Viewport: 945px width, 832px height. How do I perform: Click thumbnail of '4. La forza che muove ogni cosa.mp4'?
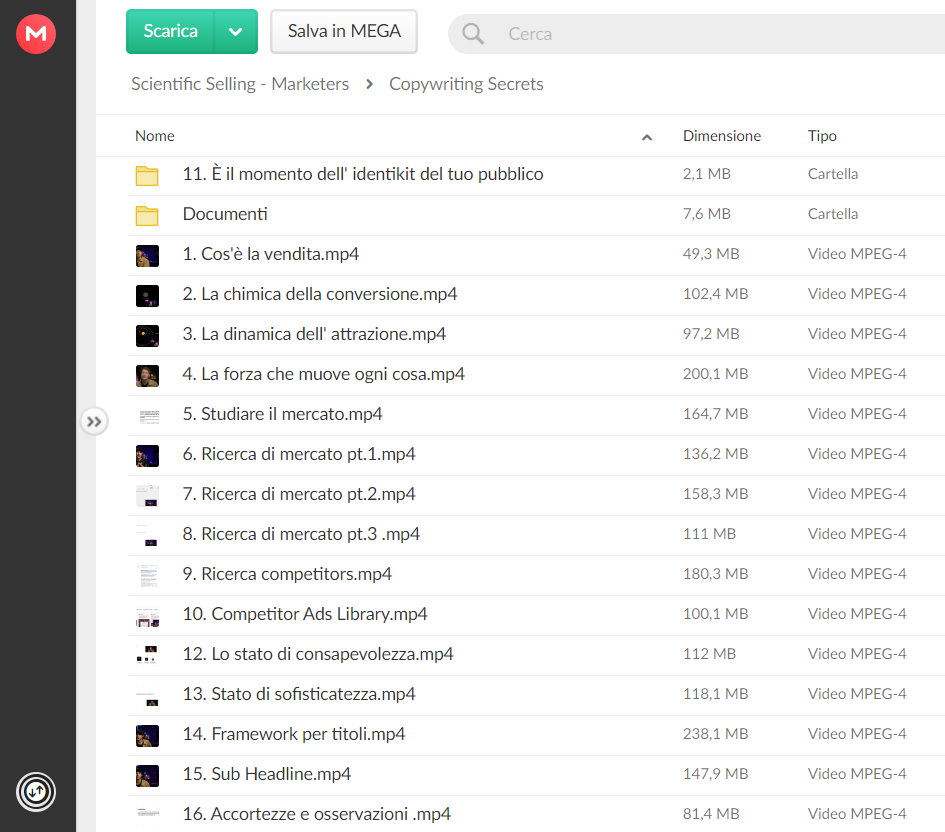(x=147, y=375)
